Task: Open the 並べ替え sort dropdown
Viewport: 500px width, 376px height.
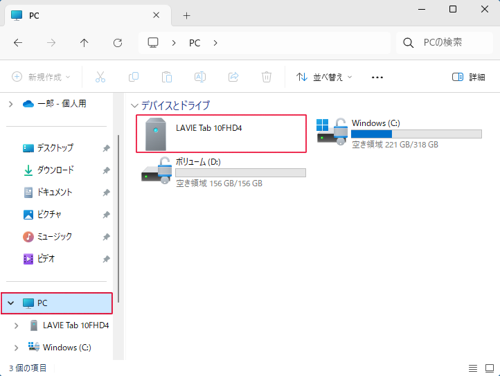Action: pos(324,77)
